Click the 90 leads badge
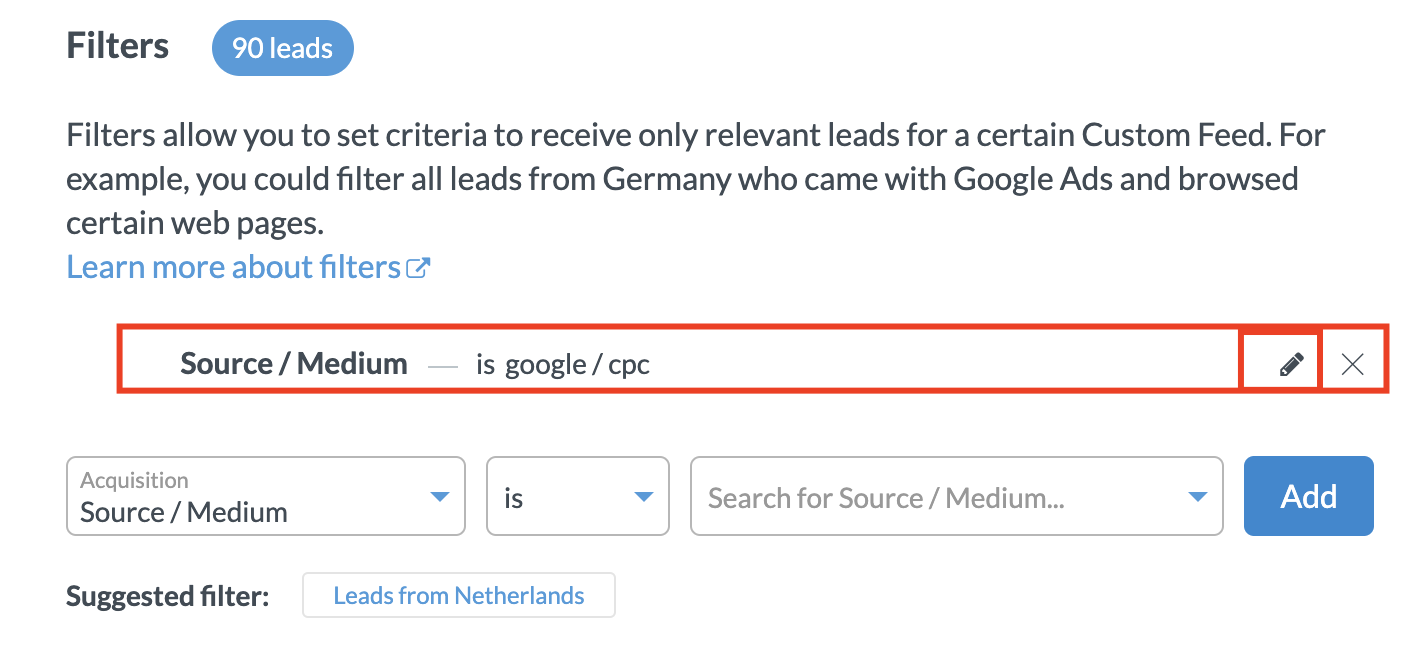Viewport: 1412px width, 648px height. click(x=283, y=48)
